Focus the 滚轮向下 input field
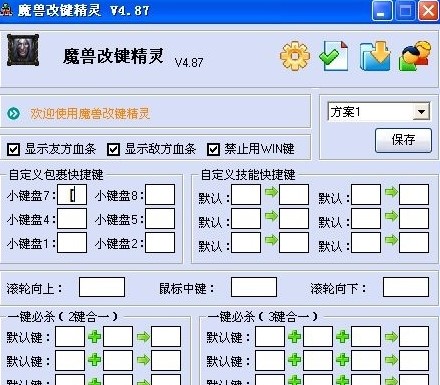The image size is (440, 385). tap(406, 287)
